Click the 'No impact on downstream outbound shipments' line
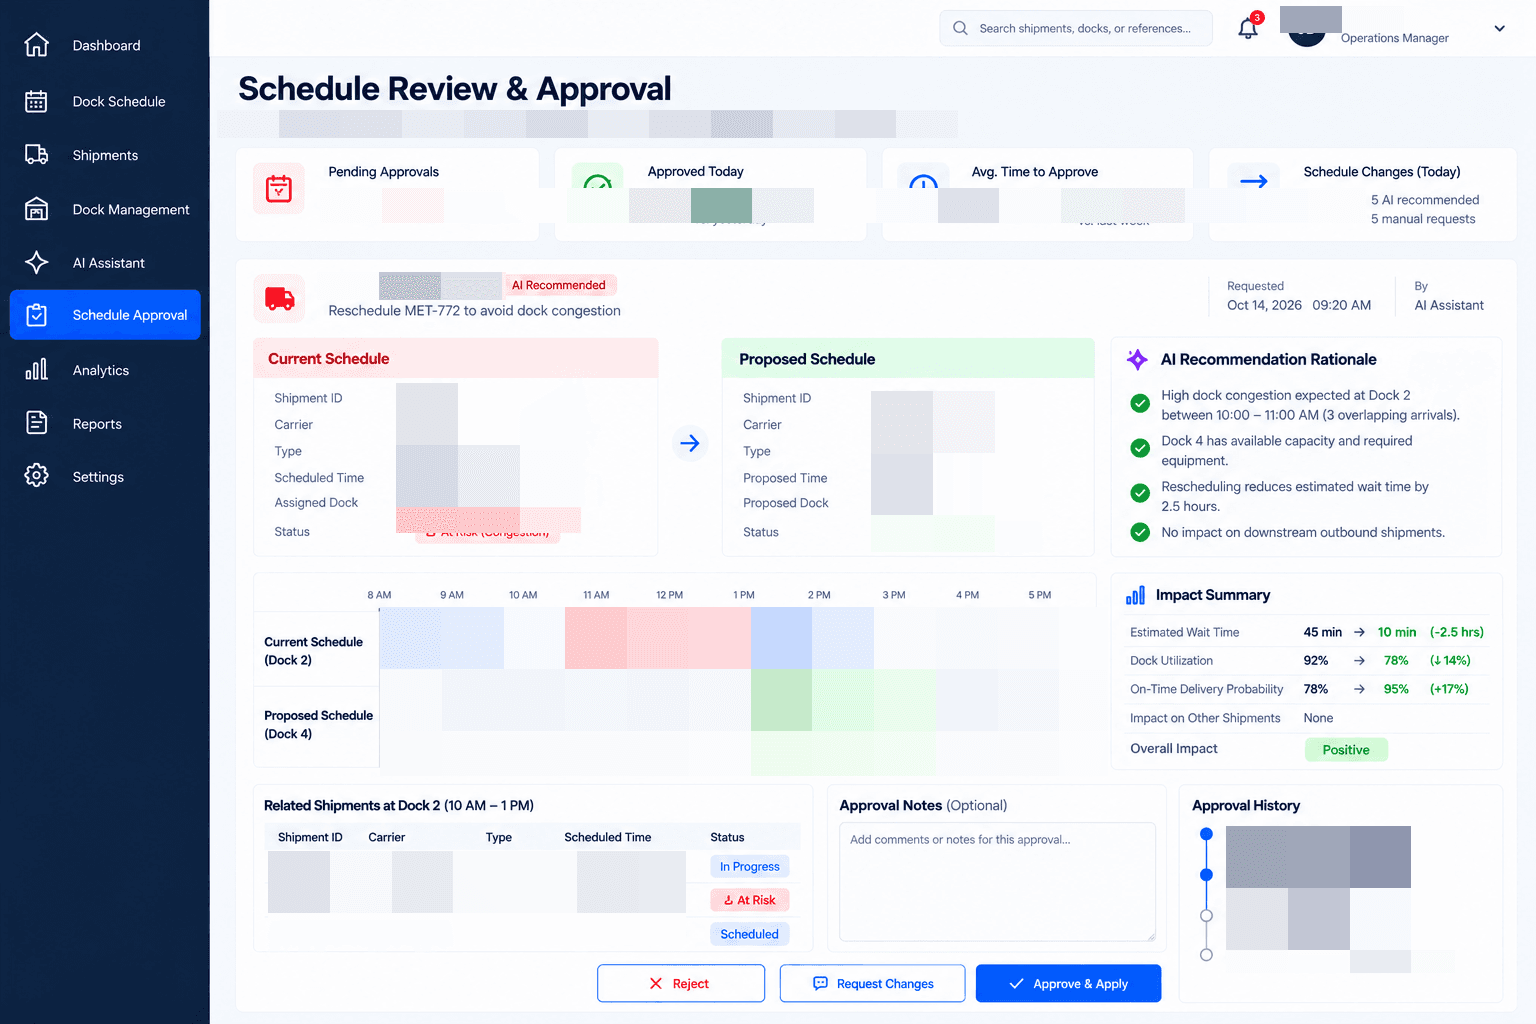The image size is (1536, 1024). 1303,532
